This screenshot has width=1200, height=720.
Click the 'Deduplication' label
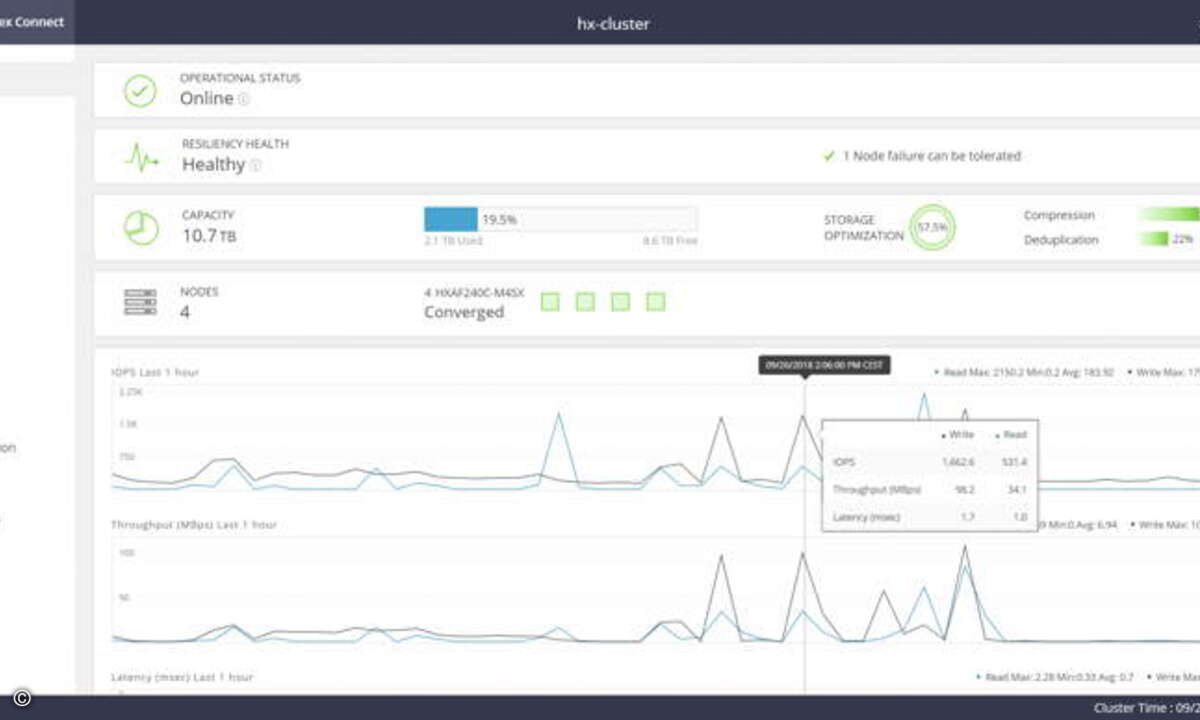tap(1061, 240)
